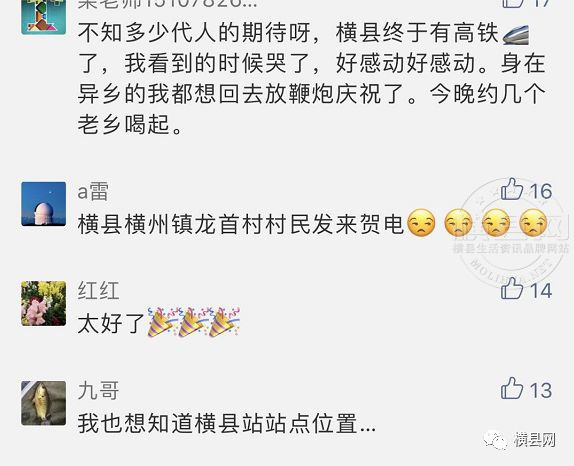This screenshot has width=574, height=466.
Task: Tap thumbs-up on 九哥's comment
Action: tap(511, 388)
